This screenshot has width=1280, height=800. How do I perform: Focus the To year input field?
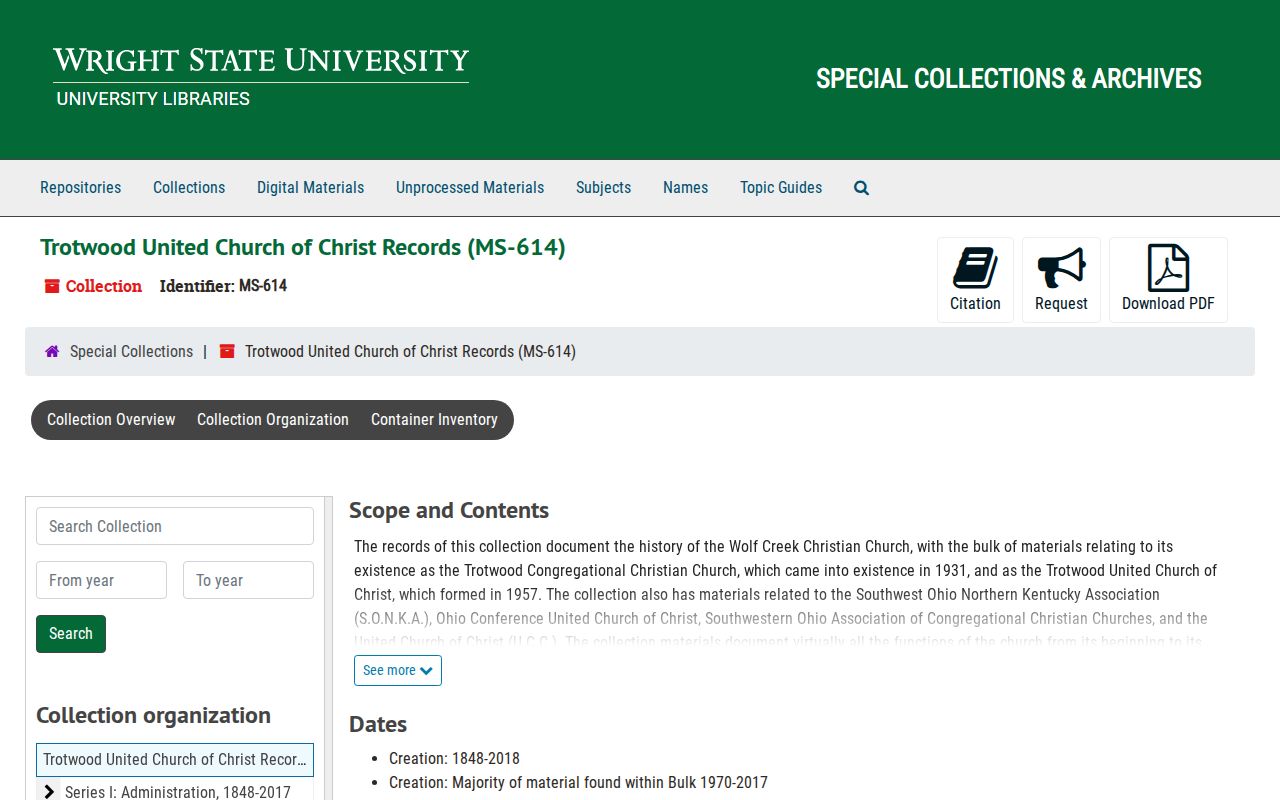[x=248, y=580]
